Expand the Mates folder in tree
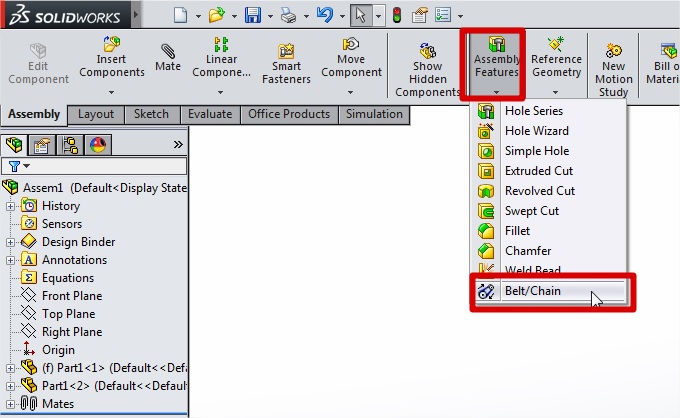 [11, 404]
